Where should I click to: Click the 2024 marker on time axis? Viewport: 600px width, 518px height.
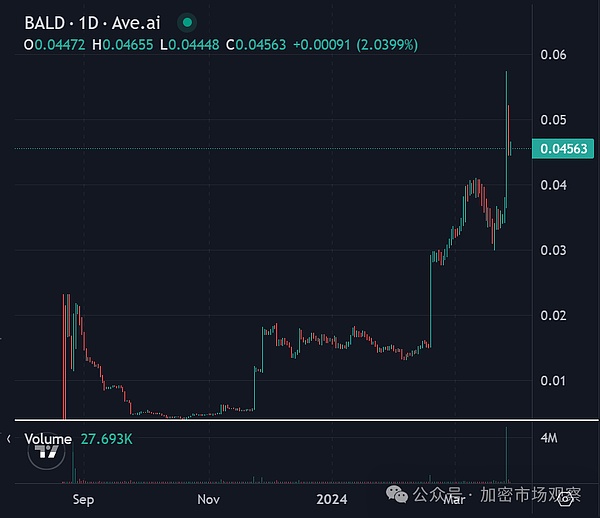pos(331,497)
